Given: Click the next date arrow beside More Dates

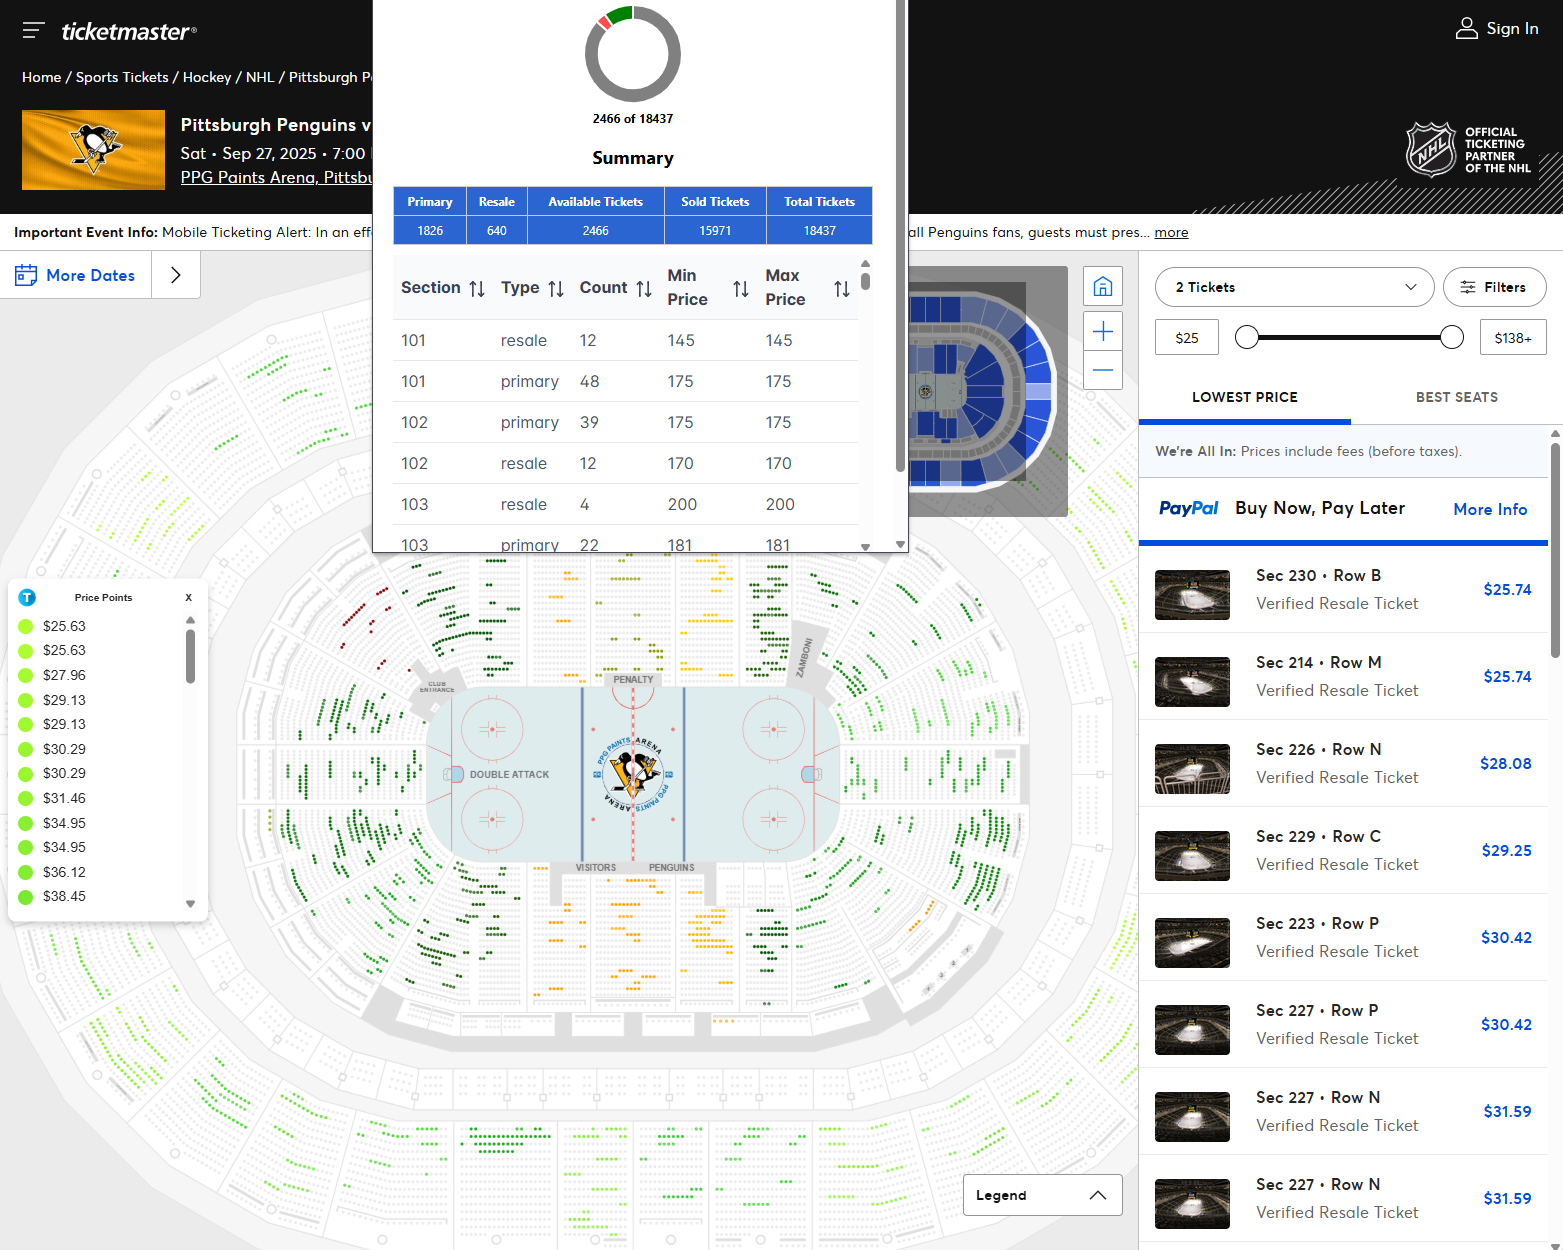Looking at the screenshot, I should point(176,275).
